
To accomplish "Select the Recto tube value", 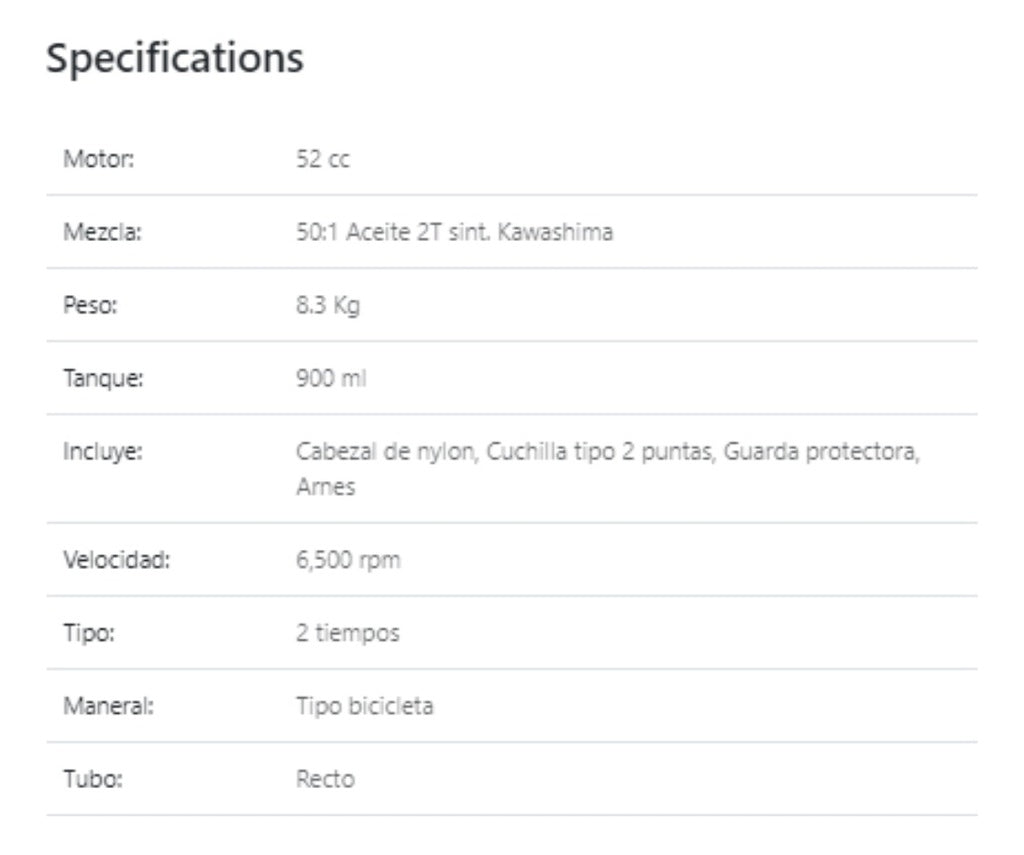I will point(325,779).
